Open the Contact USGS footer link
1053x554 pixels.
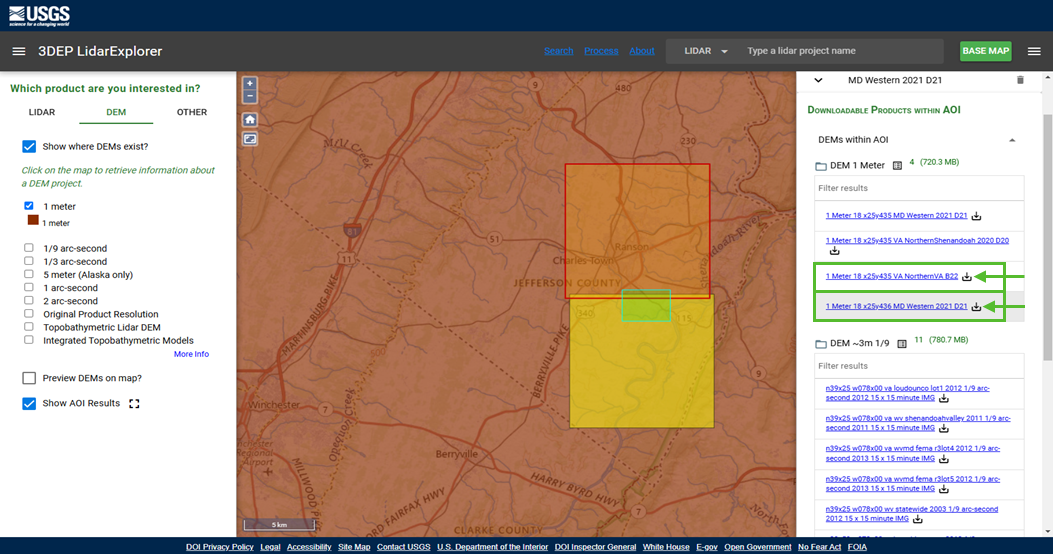click(404, 547)
